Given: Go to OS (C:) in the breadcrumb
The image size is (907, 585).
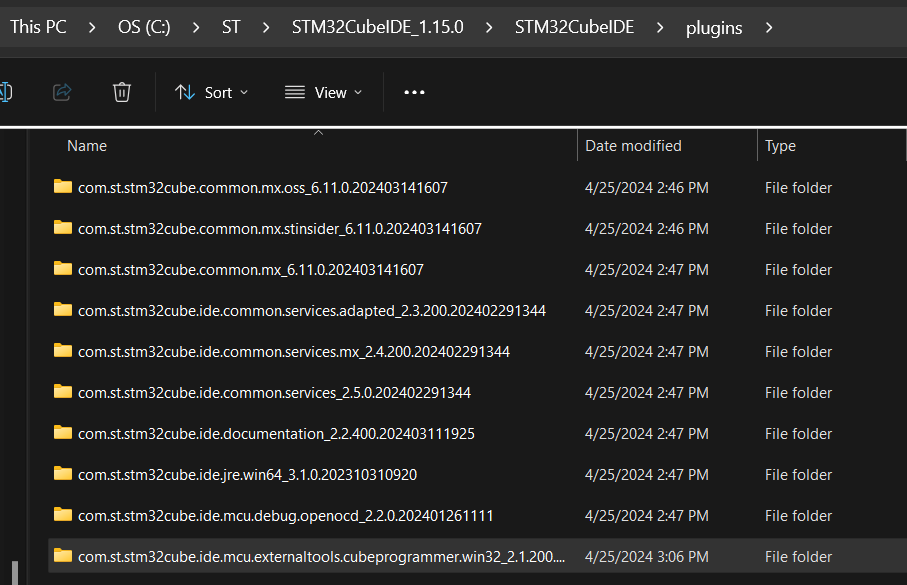Looking at the screenshot, I should click(x=144, y=27).
